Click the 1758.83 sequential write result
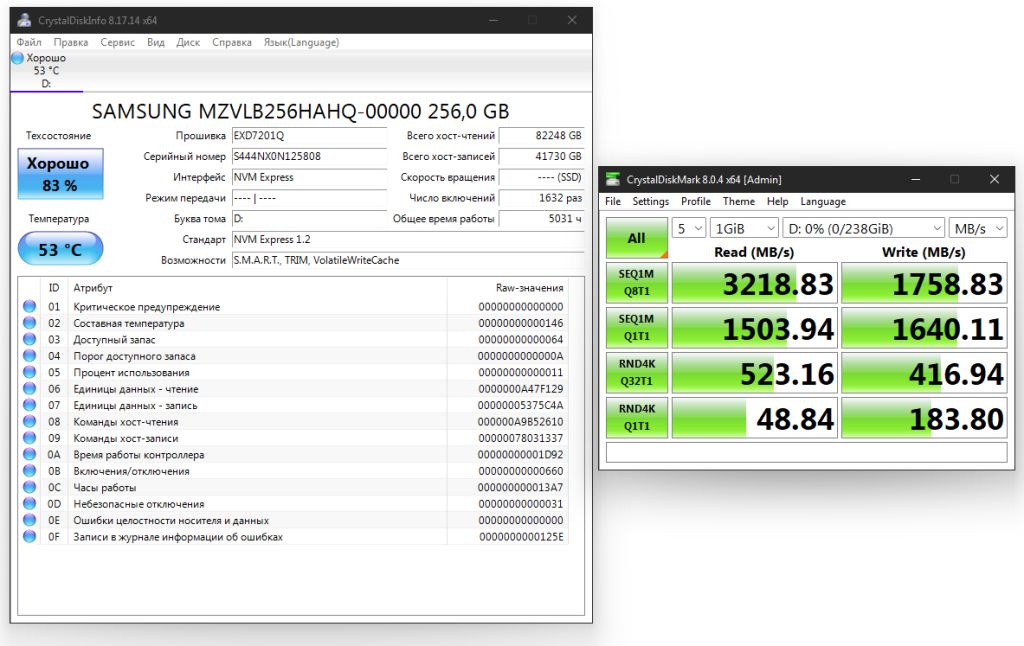The image size is (1024, 646). click(x=924, y=283)
